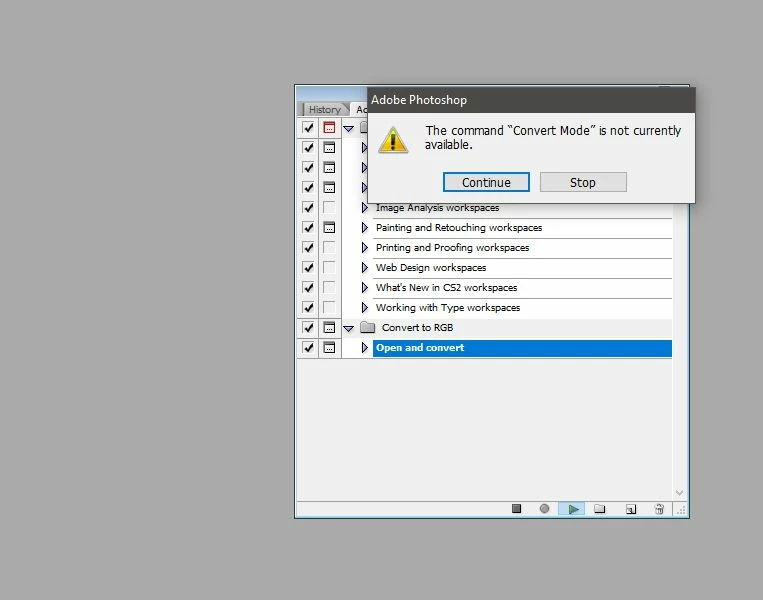Viewport: 763px width, 600px height.
Task: Click the Convert Mode not available message
Action: coord(553,137)
